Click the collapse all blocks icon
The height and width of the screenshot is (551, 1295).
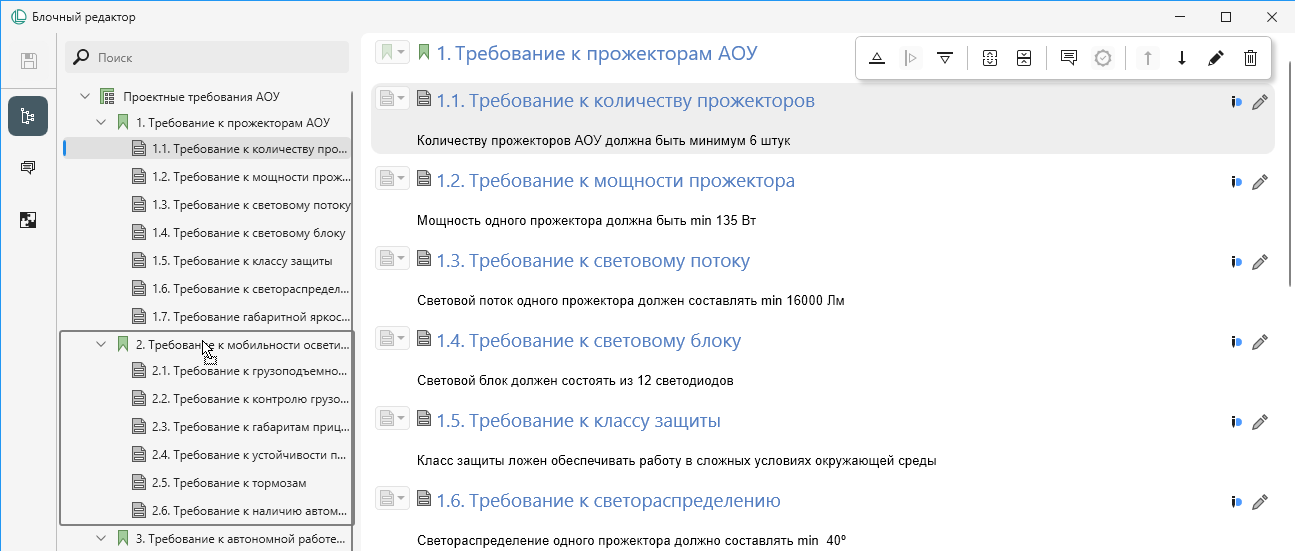1023,58
